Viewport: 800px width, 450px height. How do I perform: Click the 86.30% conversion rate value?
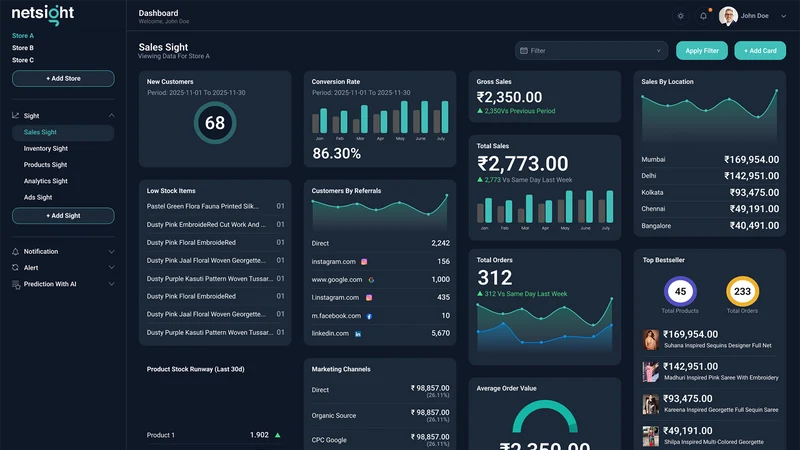click(x=336, y=154)
